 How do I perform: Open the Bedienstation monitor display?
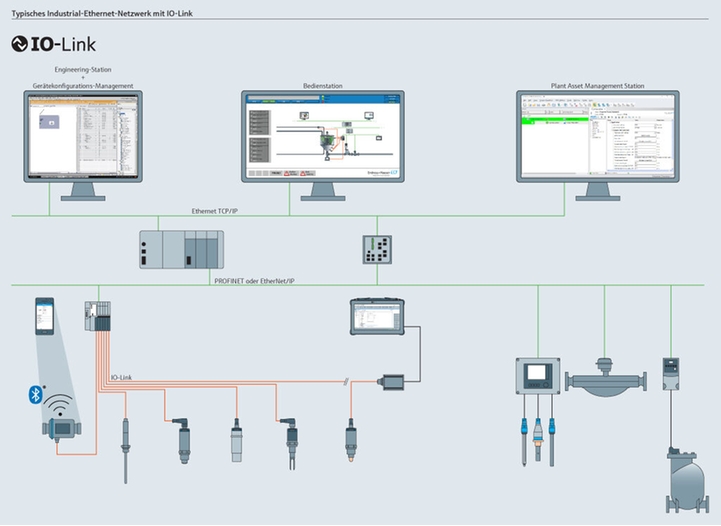[x=315, y=135]
